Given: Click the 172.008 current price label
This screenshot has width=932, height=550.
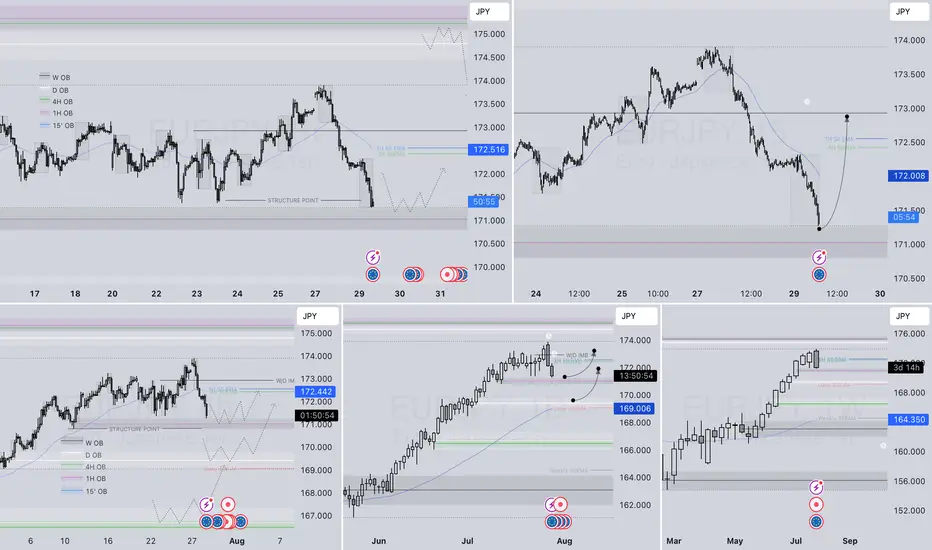Looking at the screenshot, I should tap(908, 176).
